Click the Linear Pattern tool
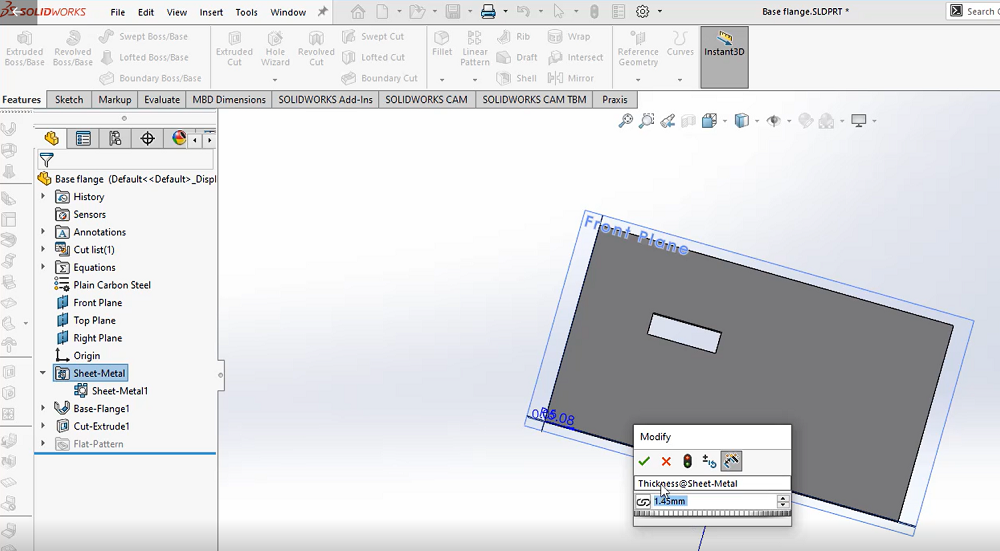 (474, 48)
